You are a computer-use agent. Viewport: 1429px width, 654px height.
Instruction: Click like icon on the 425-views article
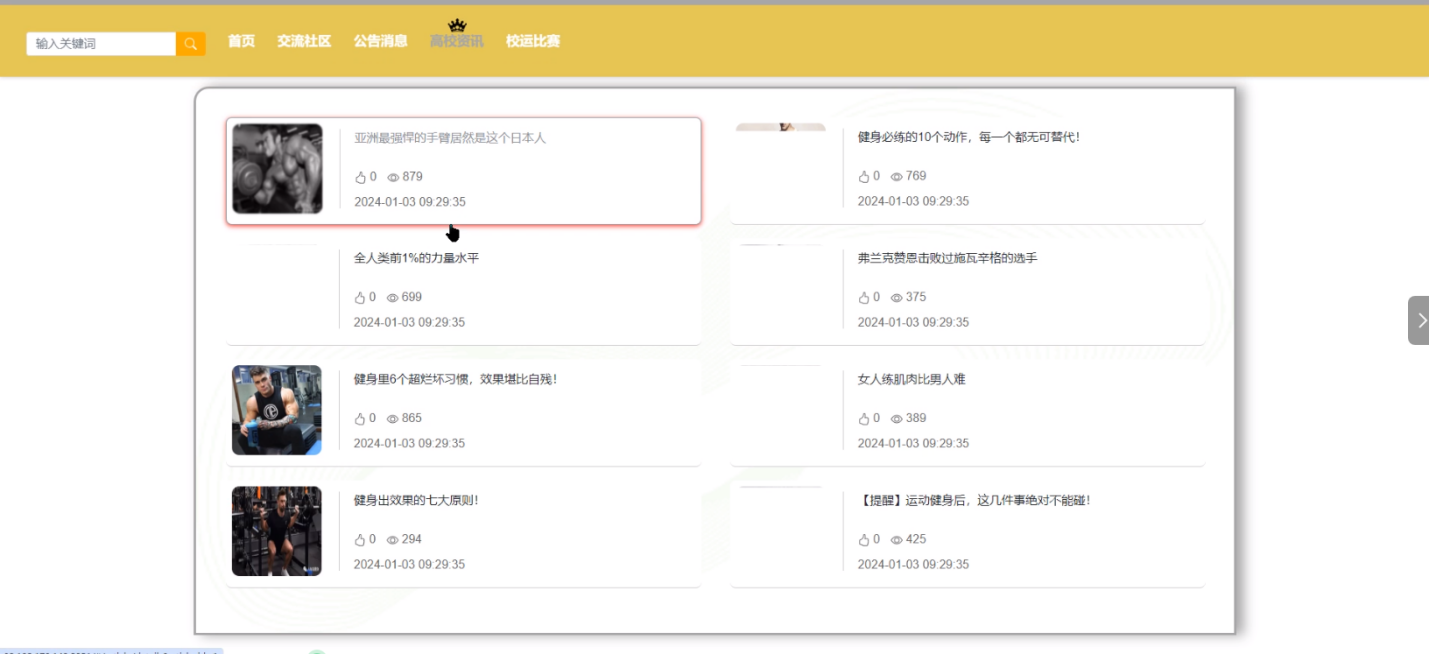[x=865, y=539]
